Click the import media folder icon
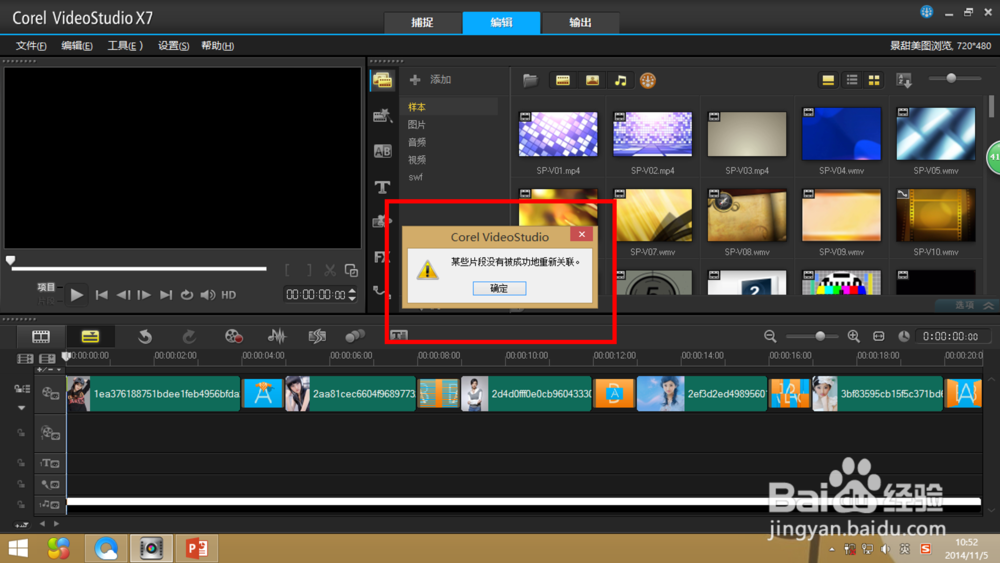This screenshot has height=563, width=1000. click(531, 80)
